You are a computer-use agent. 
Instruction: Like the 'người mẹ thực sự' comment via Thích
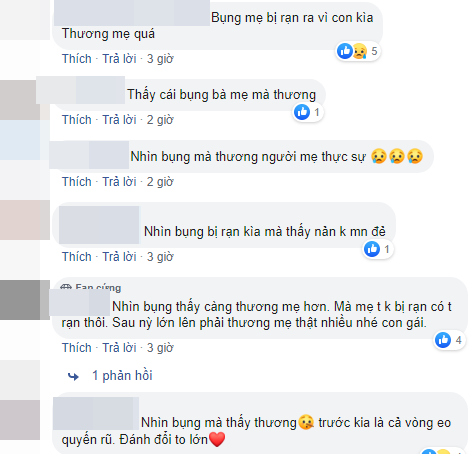point(77,182)
